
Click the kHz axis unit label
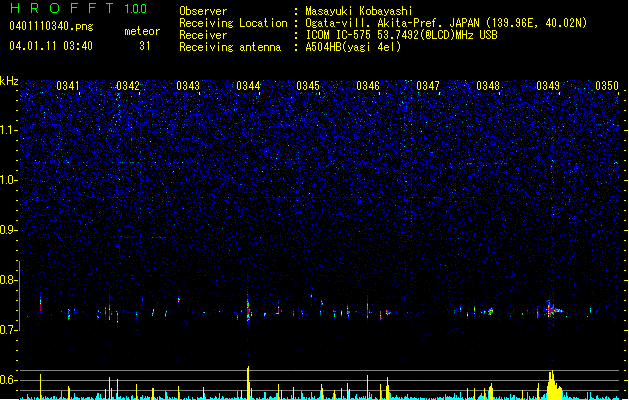point(9,81)
